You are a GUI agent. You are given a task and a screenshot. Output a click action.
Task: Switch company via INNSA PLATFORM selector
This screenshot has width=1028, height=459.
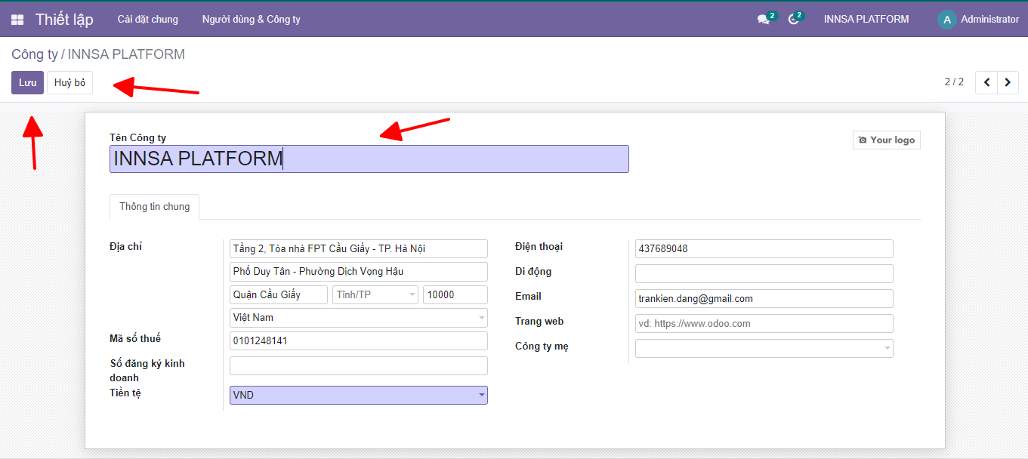tap(866, 20)
